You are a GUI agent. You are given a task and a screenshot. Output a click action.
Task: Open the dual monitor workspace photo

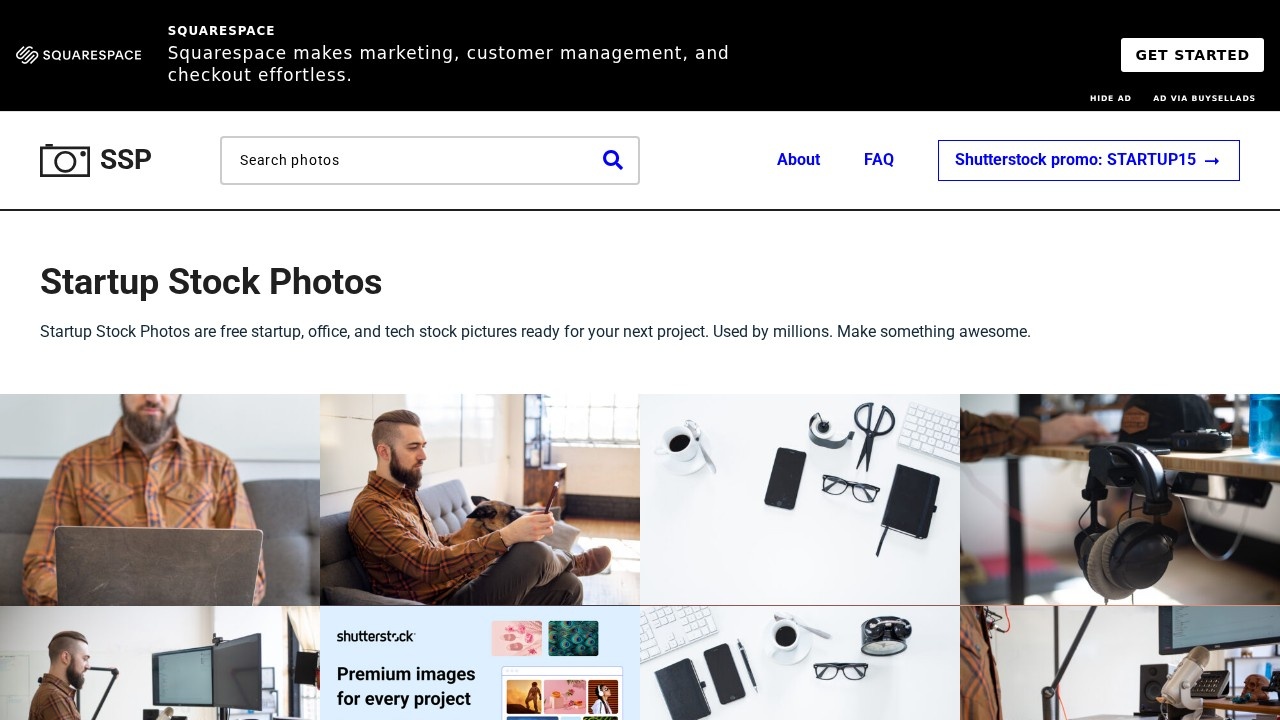tap(160, 663)
